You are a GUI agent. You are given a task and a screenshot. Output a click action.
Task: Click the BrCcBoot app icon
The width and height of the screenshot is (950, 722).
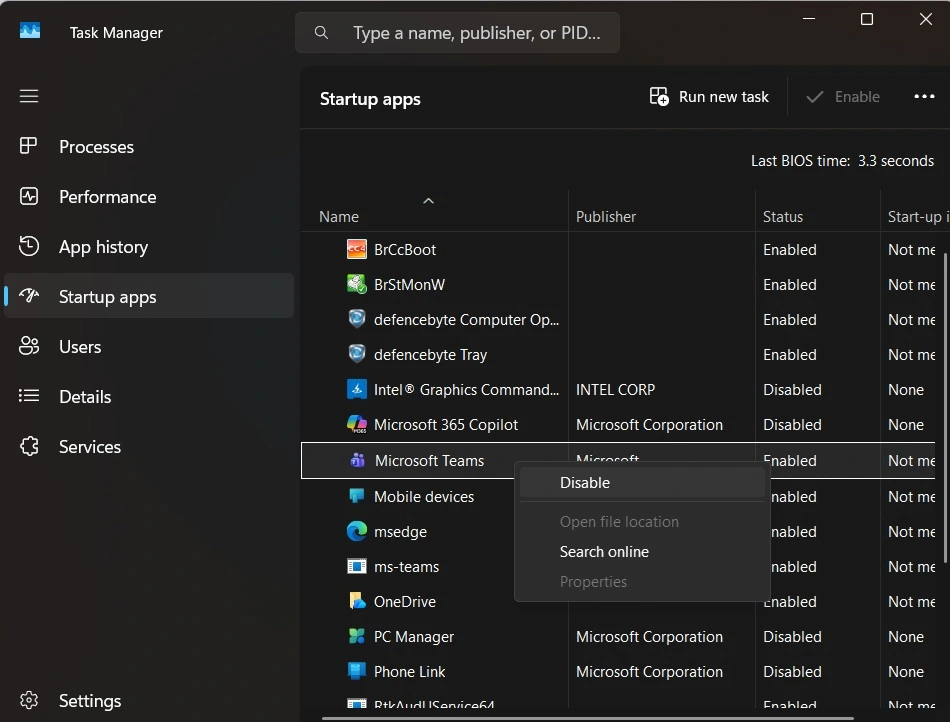(356, 249)
